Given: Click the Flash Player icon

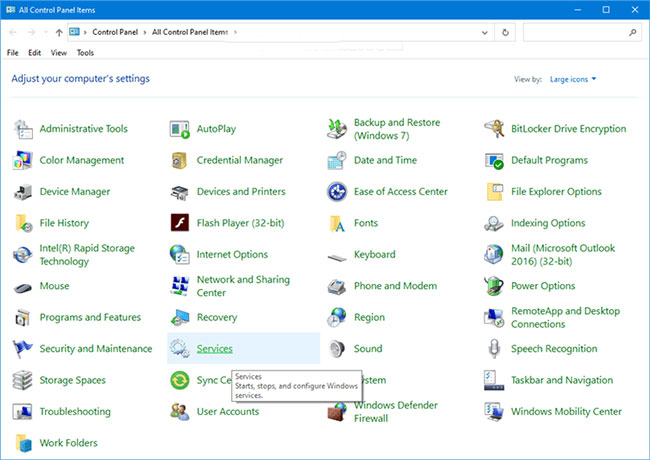Looking at the screenshot, I should (x=180, y=223).
